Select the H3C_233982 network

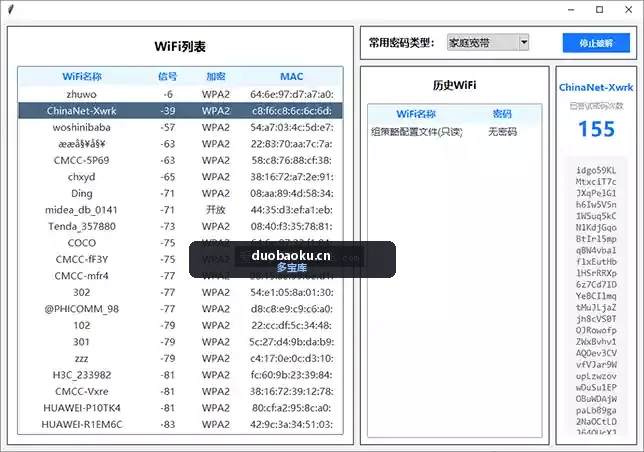coord(180,375)
